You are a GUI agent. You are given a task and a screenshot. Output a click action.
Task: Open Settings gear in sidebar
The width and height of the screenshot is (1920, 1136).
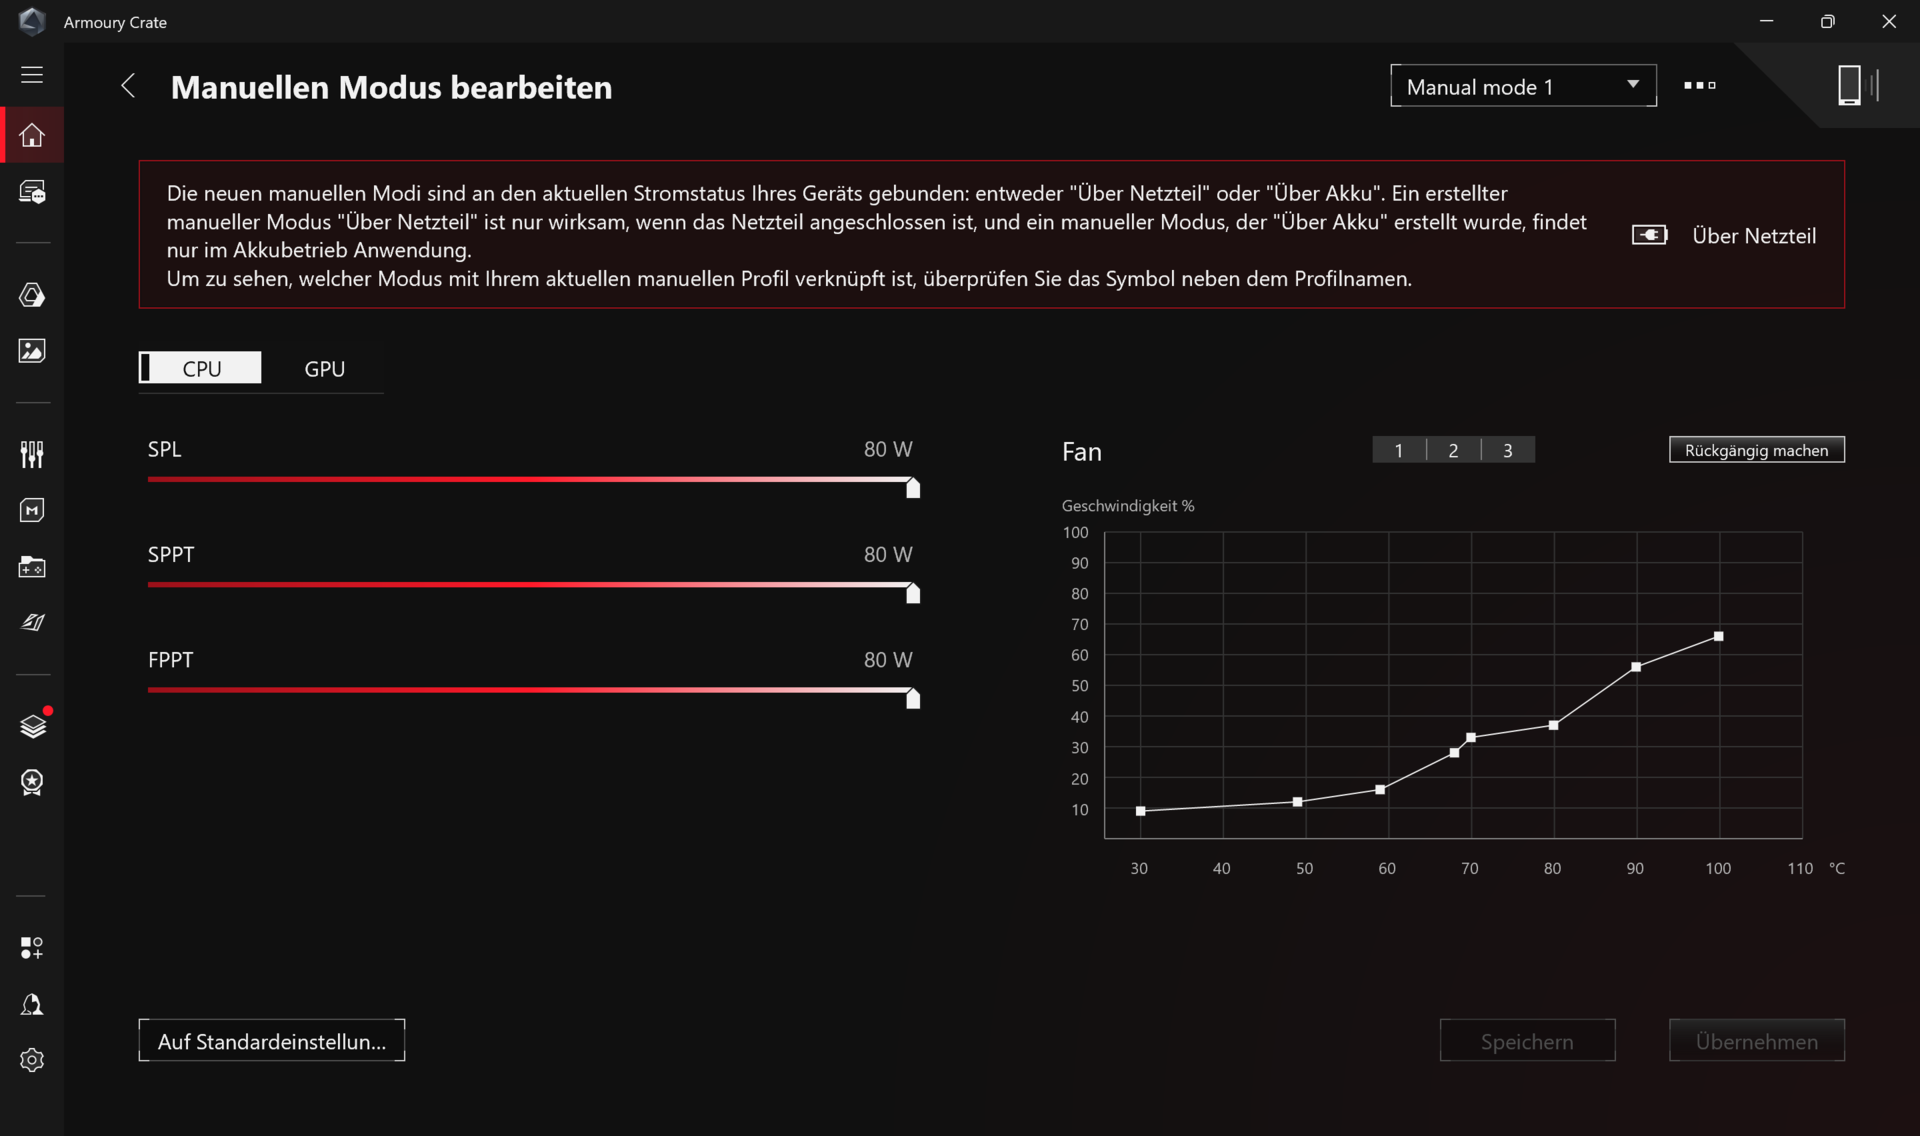(32, 1060)
